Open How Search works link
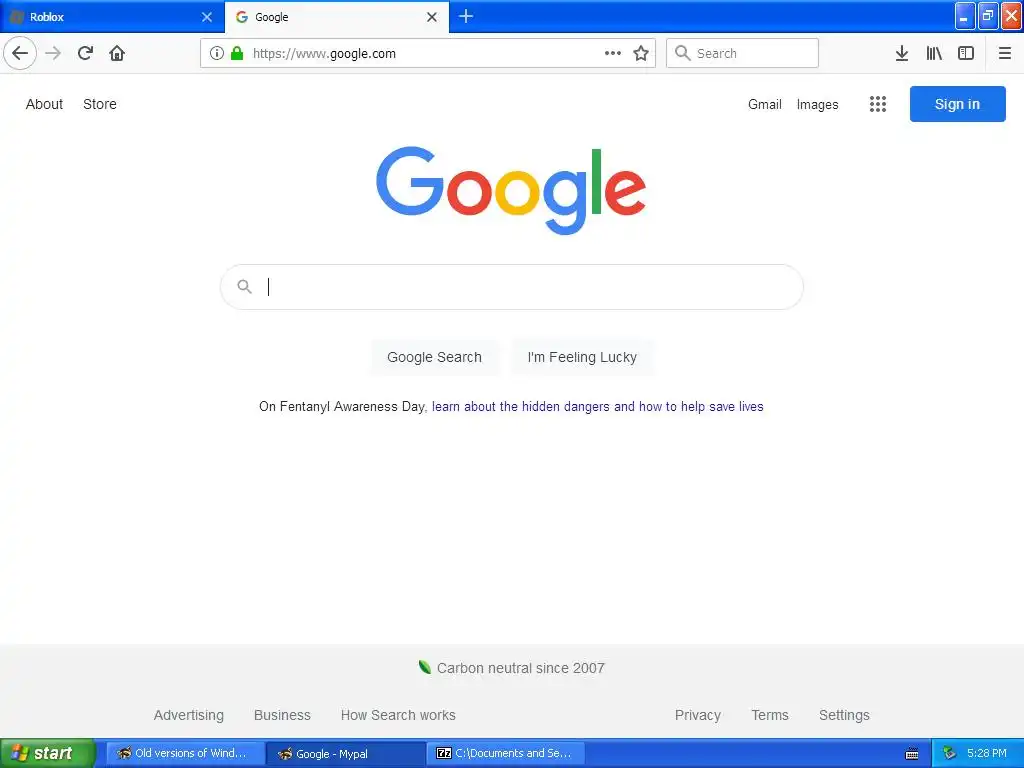The height and width of the screenshot is (768, 1024). (398, 715)
